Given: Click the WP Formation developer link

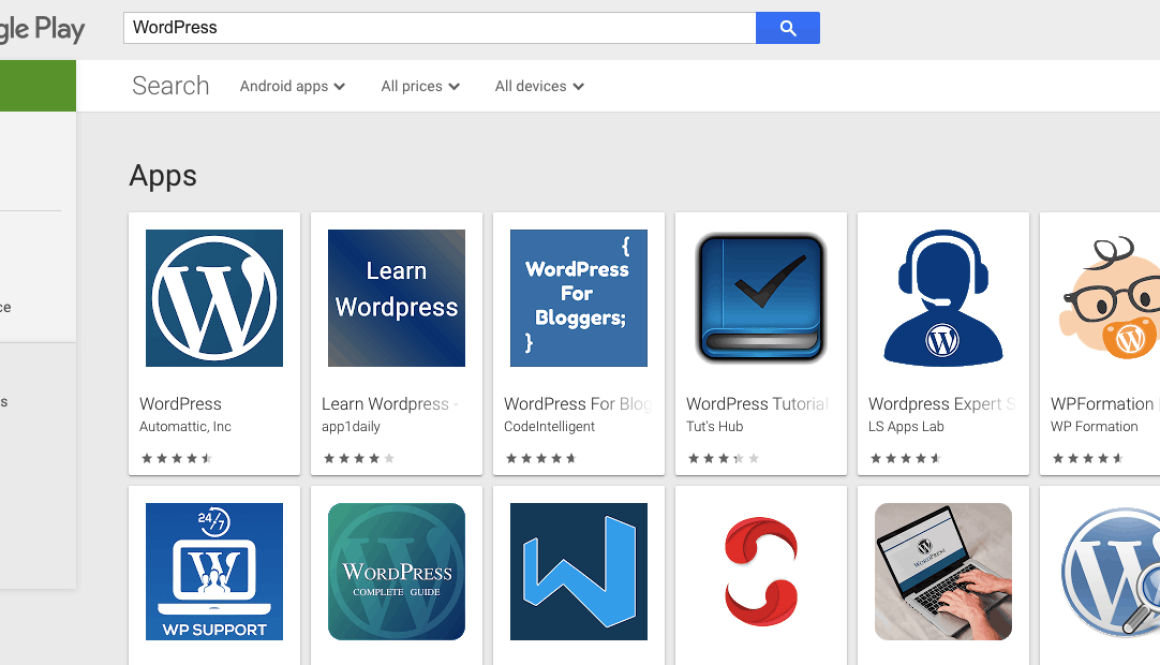Looking at the screenshot, I should coord(1094,427).
